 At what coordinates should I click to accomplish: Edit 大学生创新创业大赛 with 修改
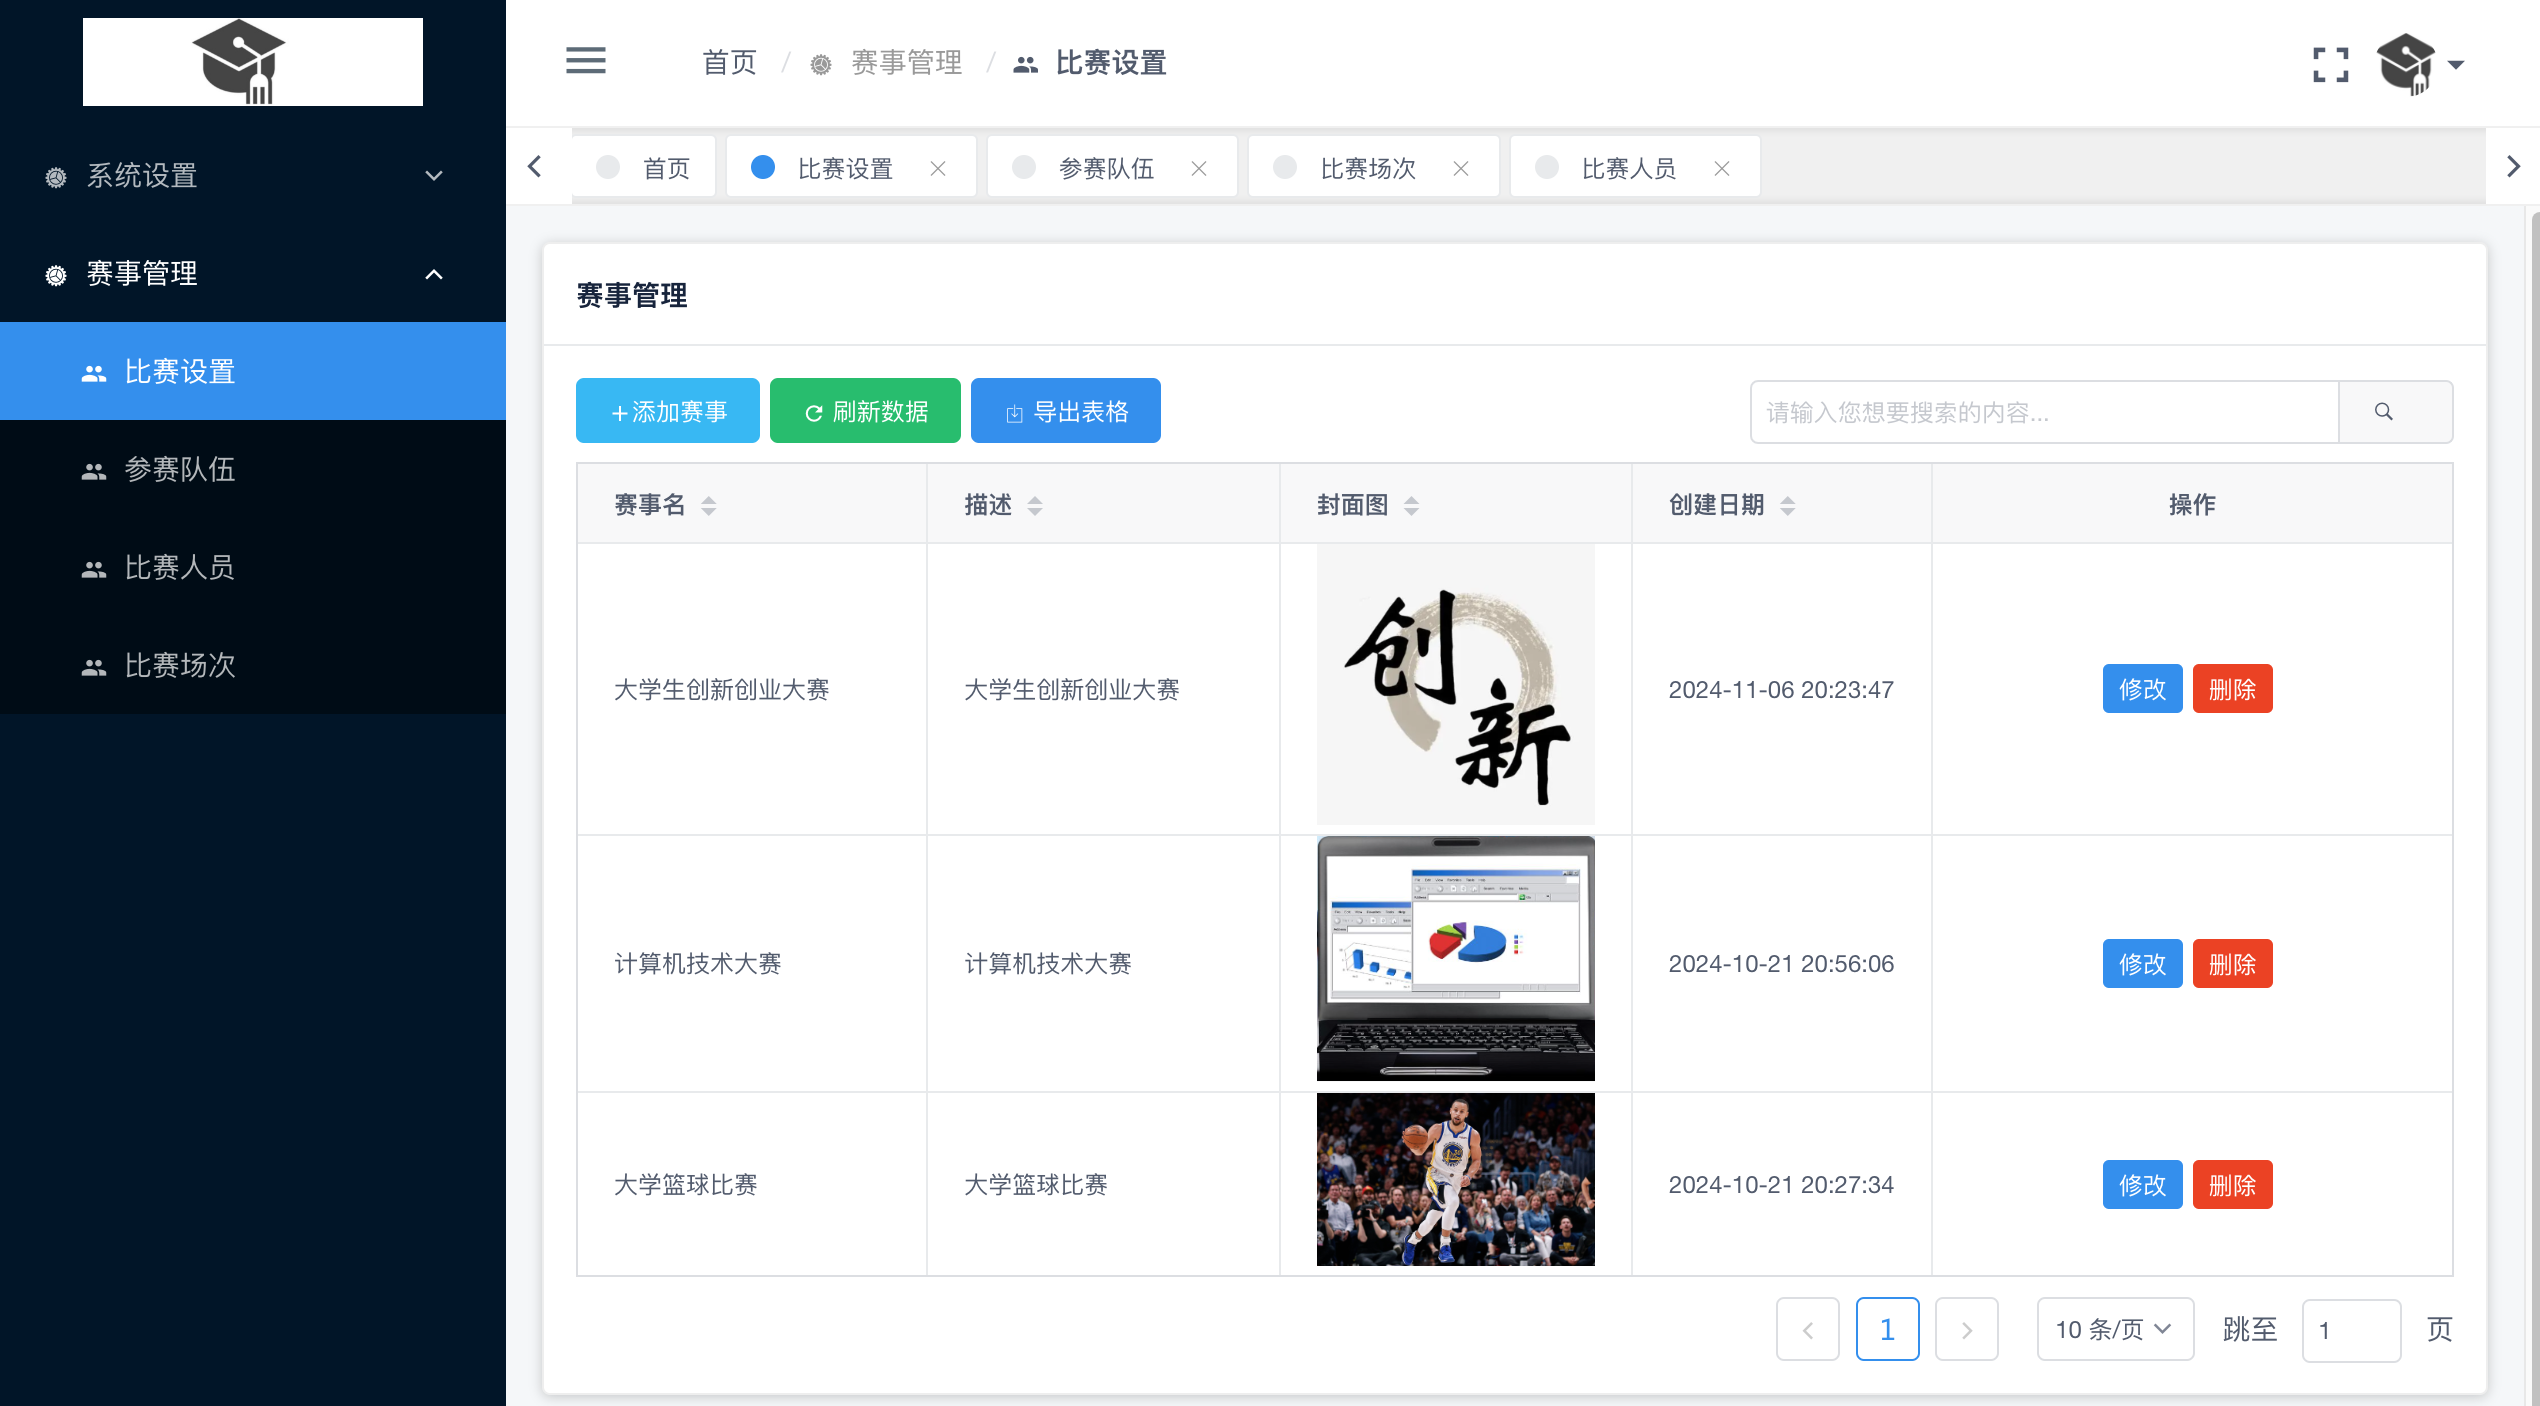click(2142, 688)
